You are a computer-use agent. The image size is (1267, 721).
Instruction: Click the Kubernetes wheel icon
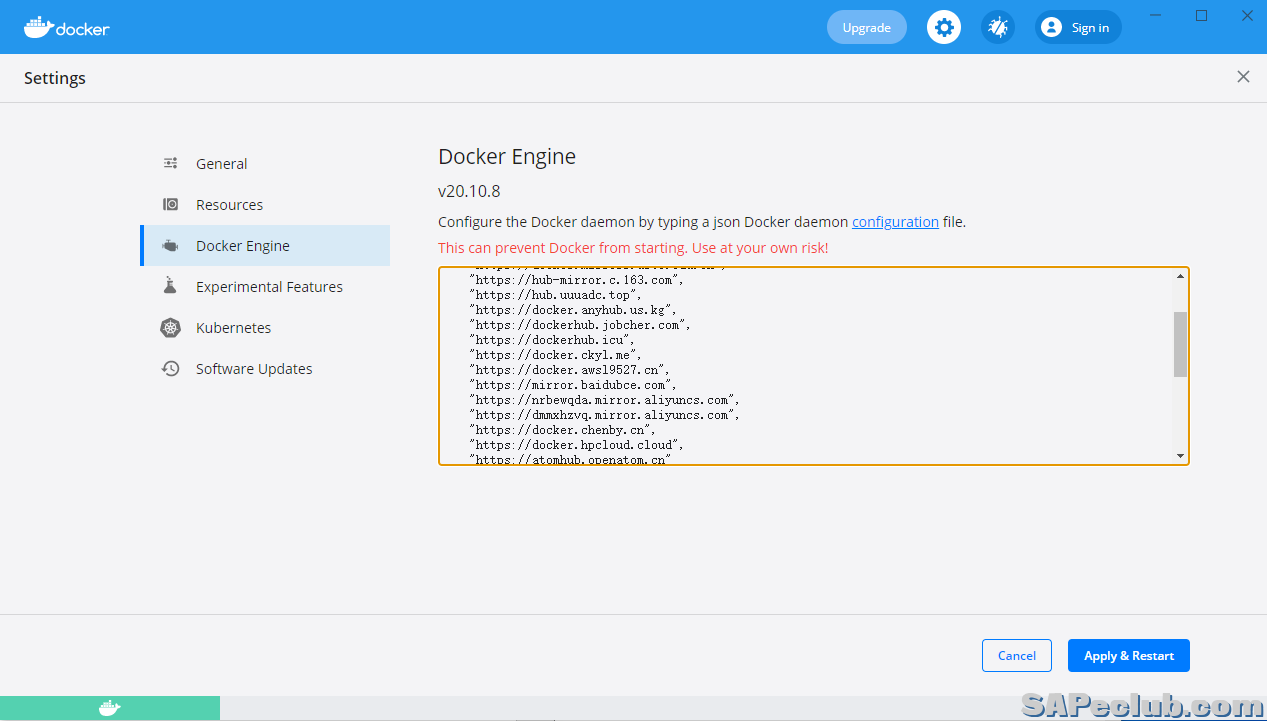point(171,328)
